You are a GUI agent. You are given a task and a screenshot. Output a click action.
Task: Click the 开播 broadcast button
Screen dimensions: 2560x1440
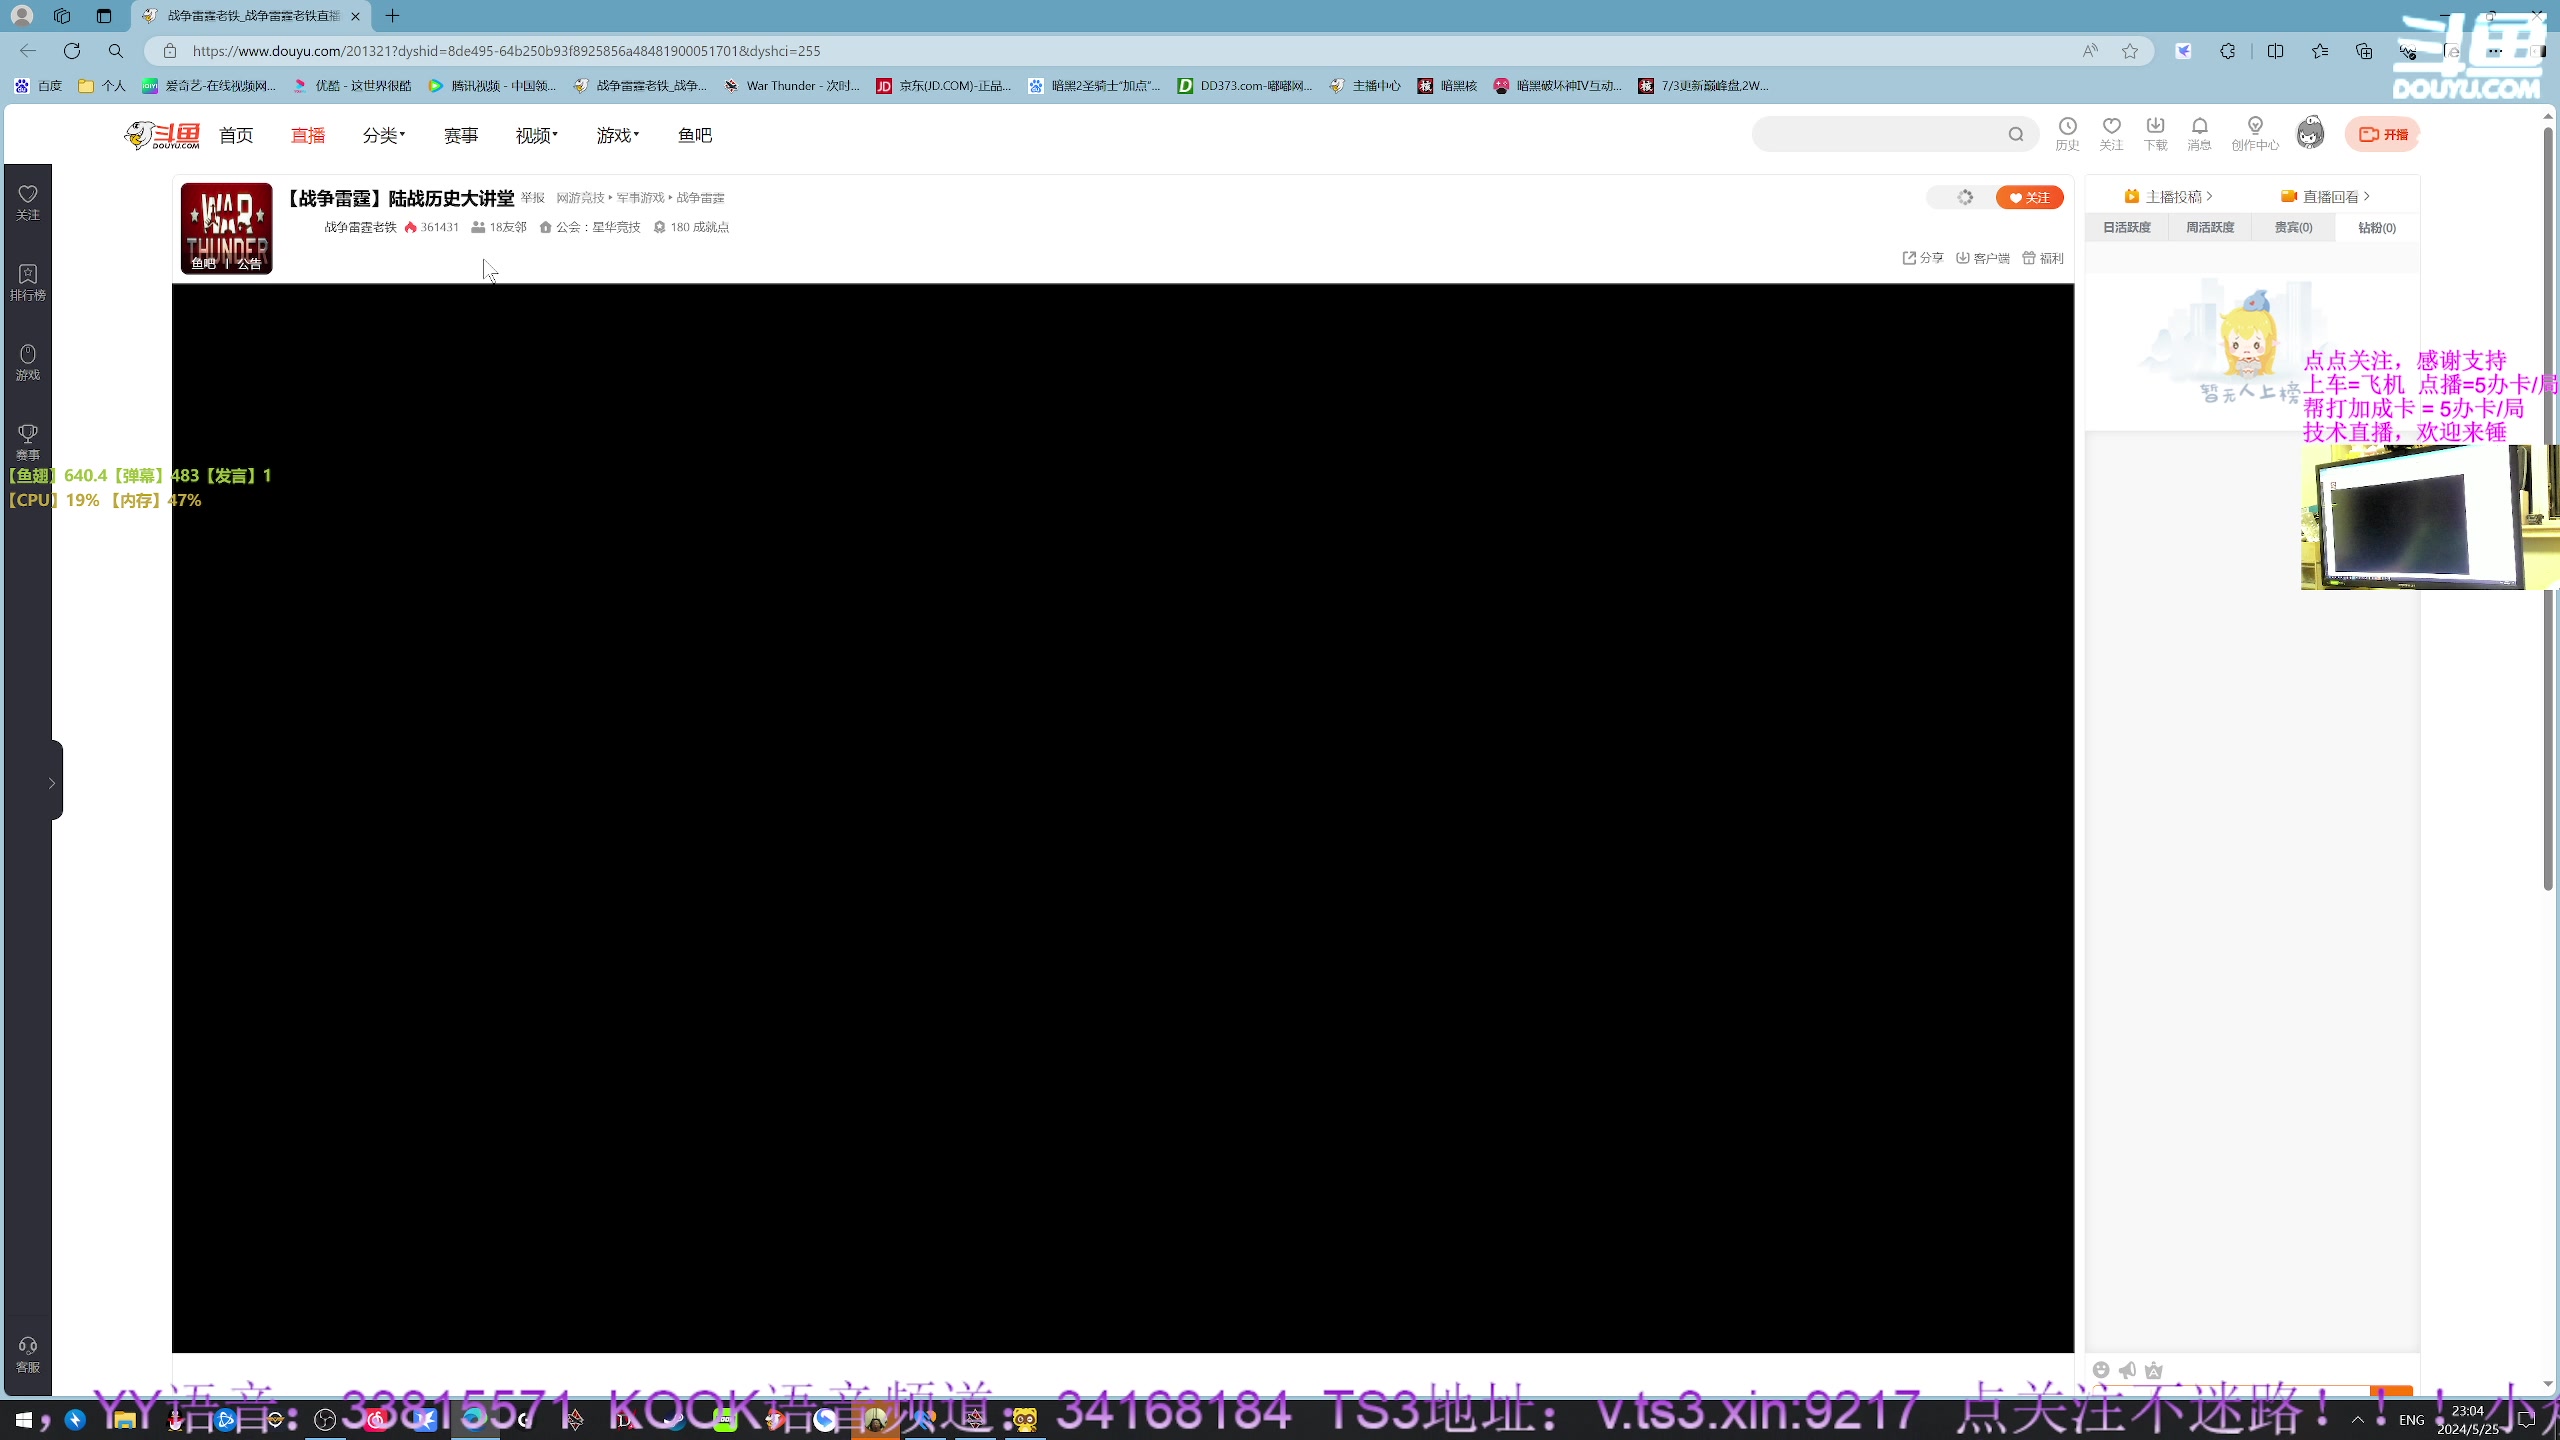[2388, 134]
